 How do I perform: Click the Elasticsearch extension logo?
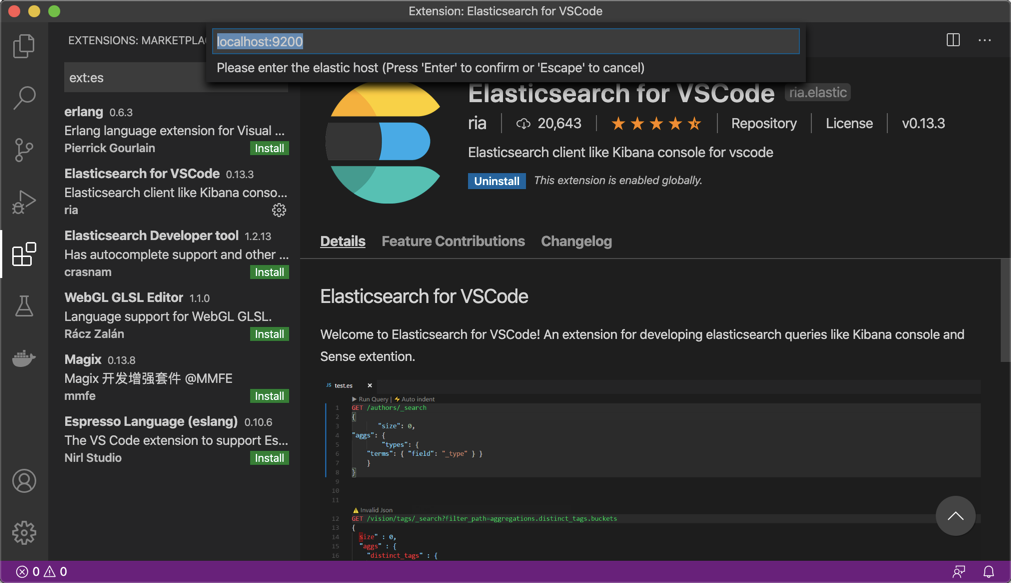click(385, 143)
